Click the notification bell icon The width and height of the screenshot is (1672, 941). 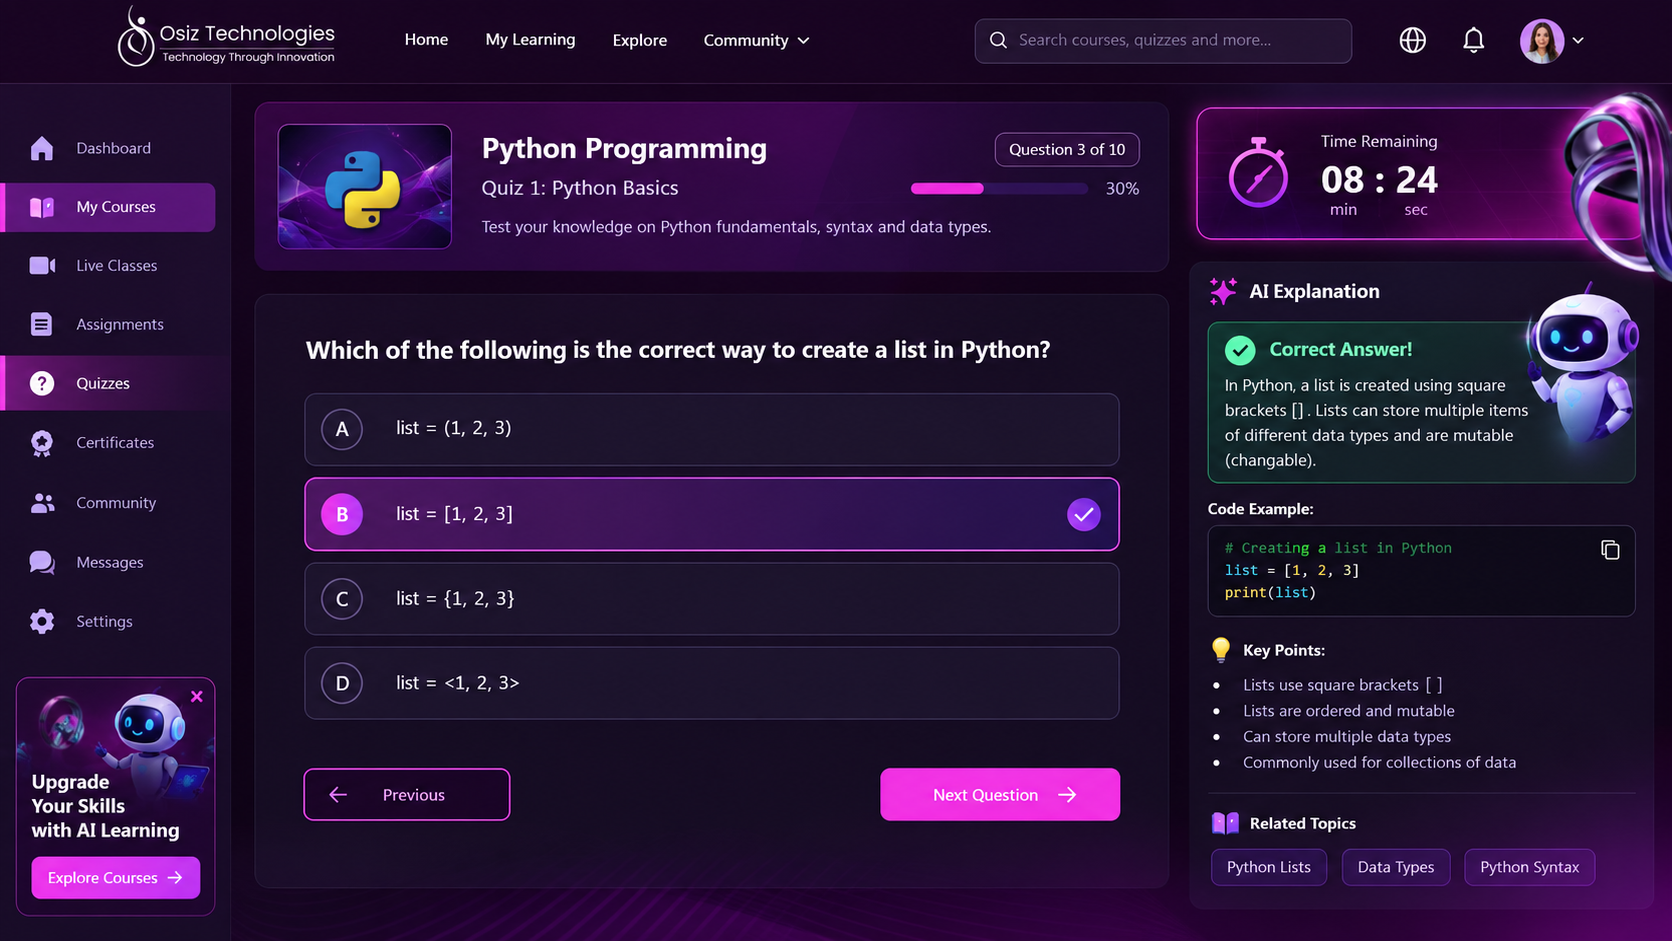click(x=1473, y=40)
